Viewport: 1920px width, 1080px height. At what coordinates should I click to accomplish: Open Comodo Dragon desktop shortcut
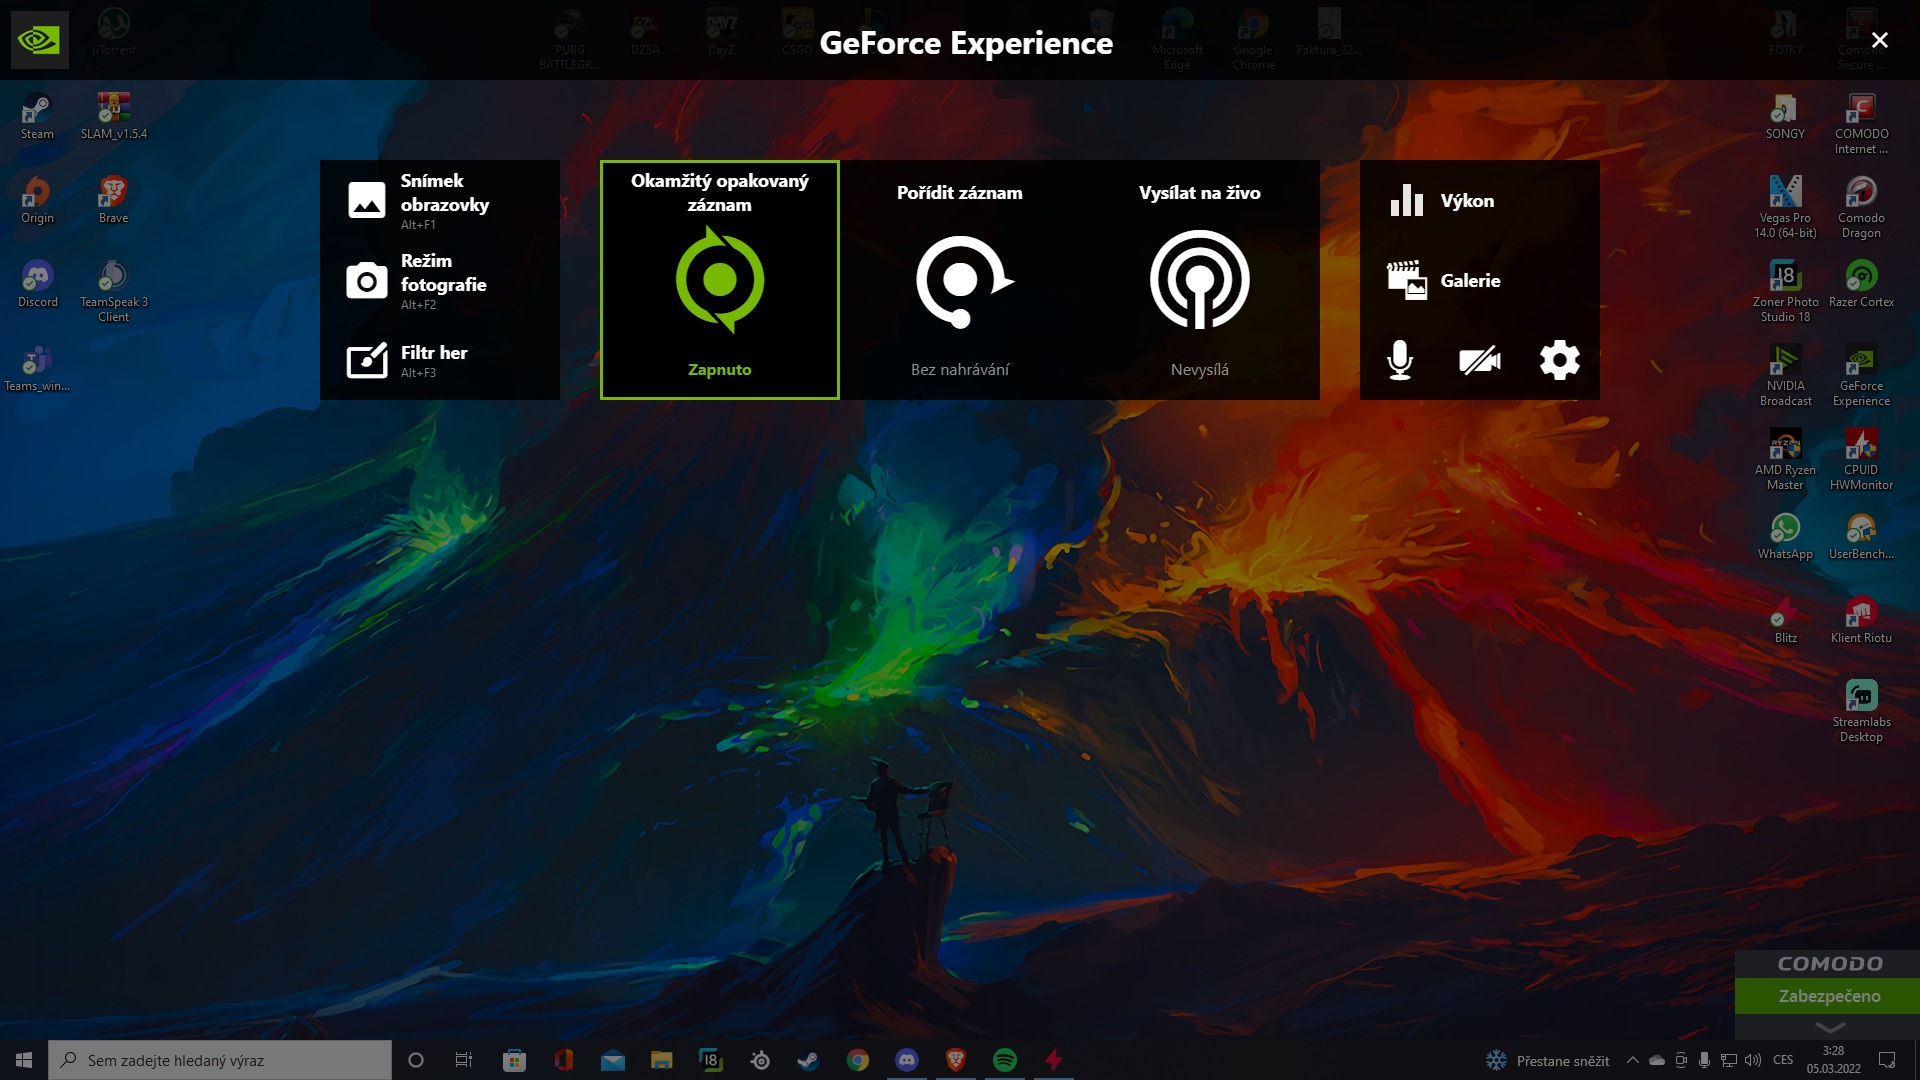(1861, 207)
